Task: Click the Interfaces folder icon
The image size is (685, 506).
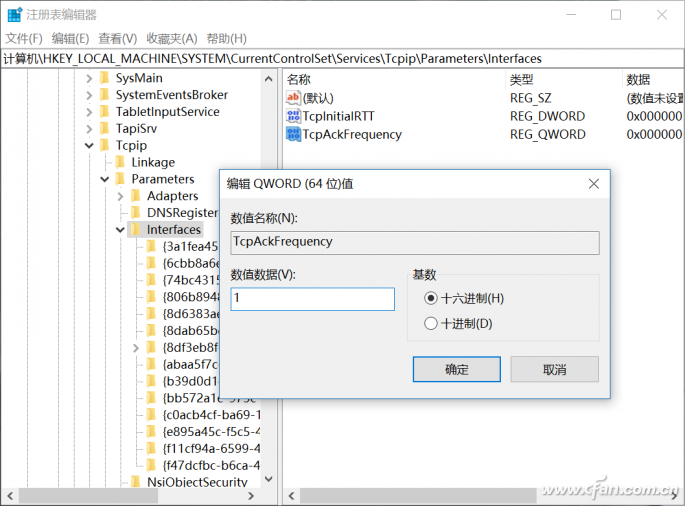Action: click(136, 229)
